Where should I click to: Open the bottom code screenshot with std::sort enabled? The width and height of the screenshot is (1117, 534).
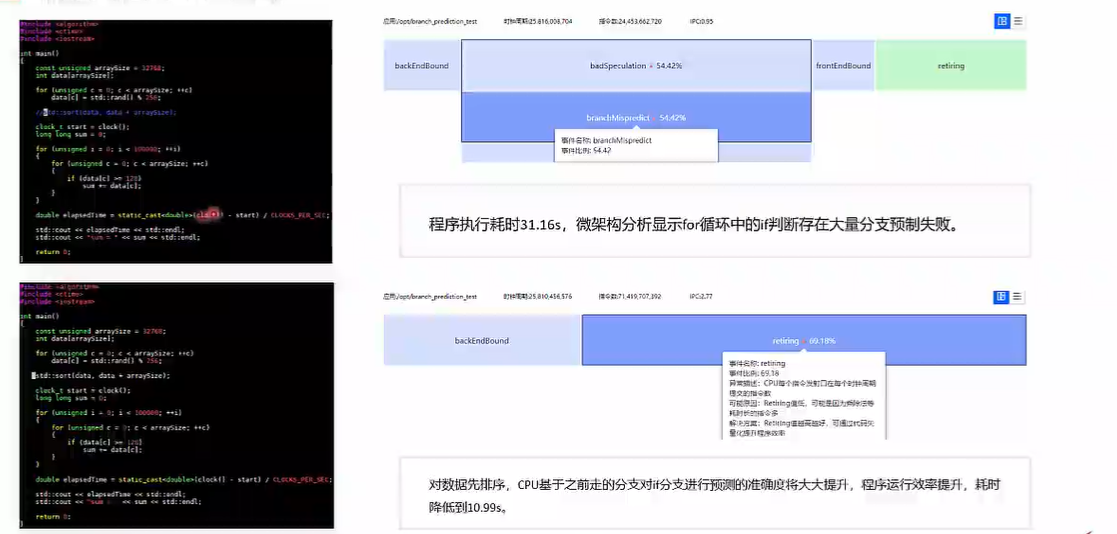(176, 405)
